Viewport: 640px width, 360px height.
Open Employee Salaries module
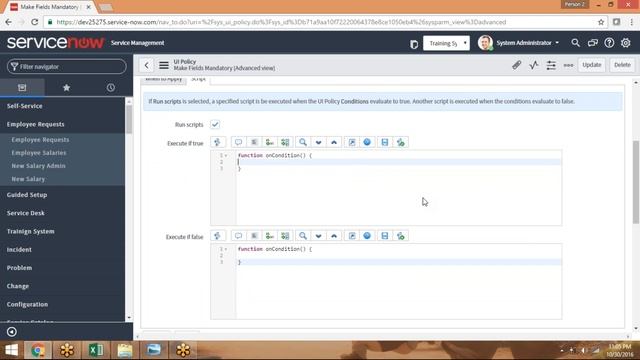pos(39,153)
